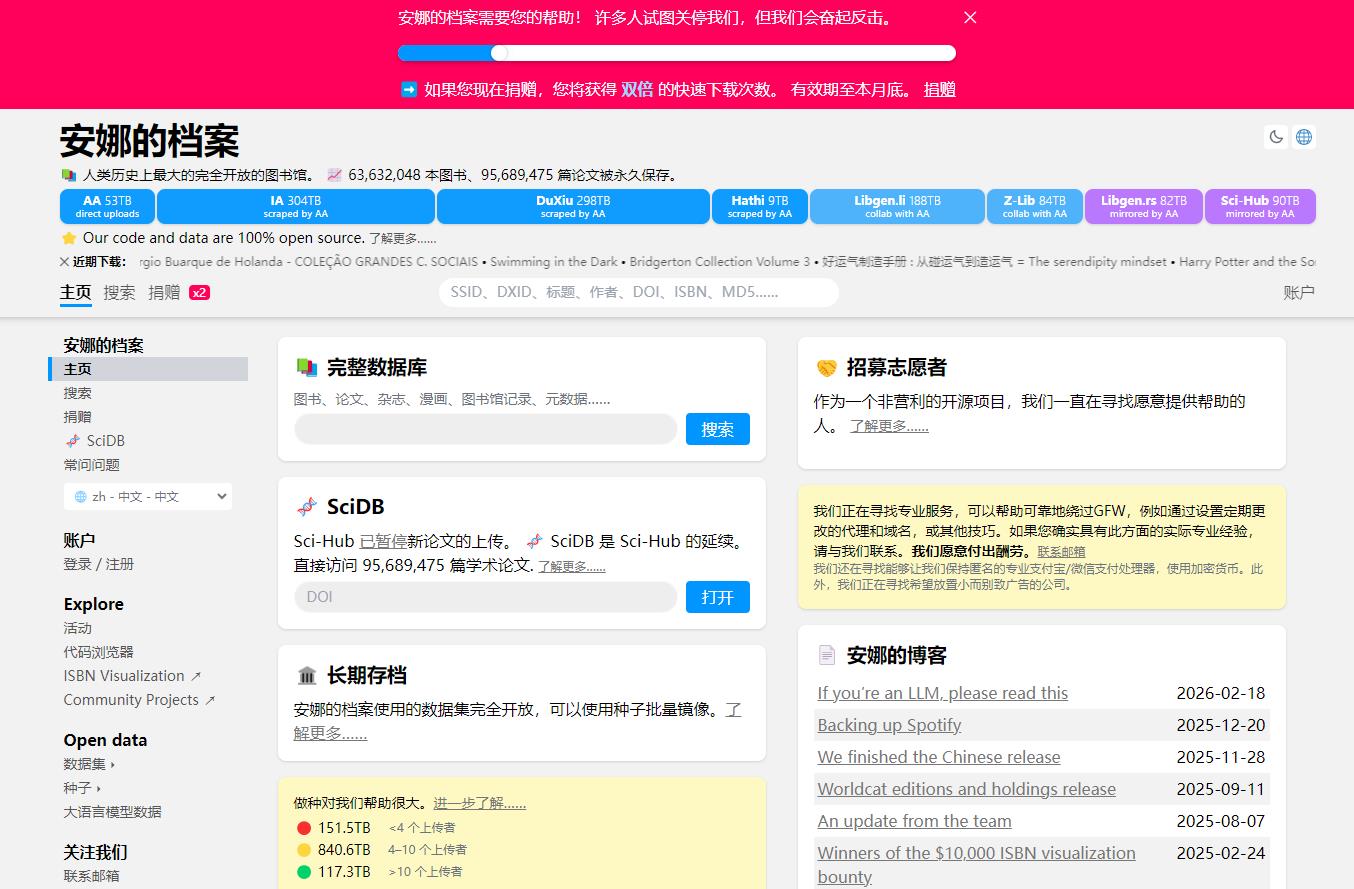Toggle dark mode with the moon icon
1354x889 pixels.
(x=1275, y=137)
